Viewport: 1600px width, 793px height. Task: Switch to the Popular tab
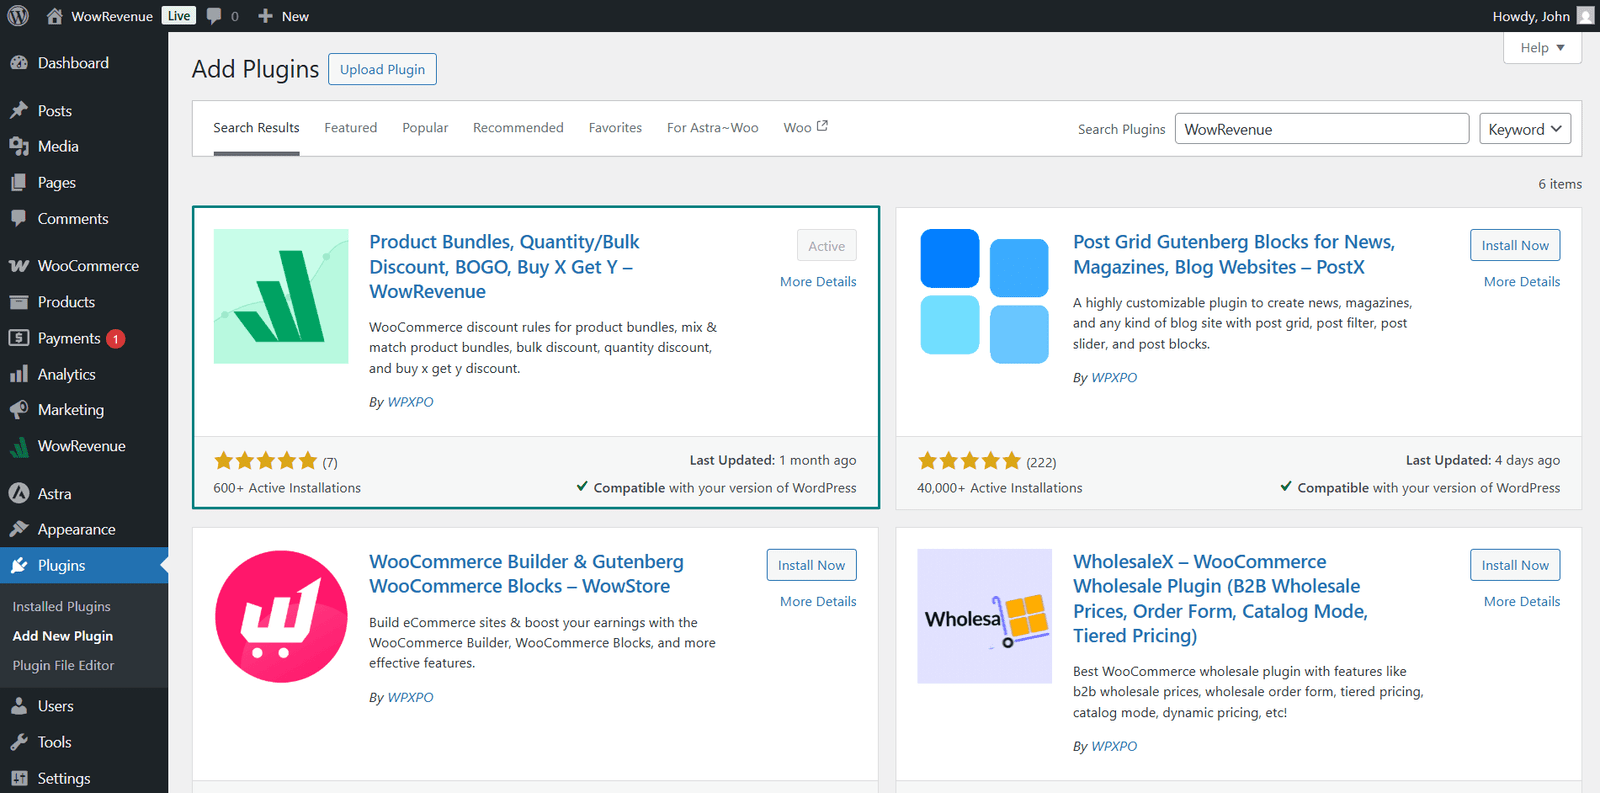tap(425, 128)
